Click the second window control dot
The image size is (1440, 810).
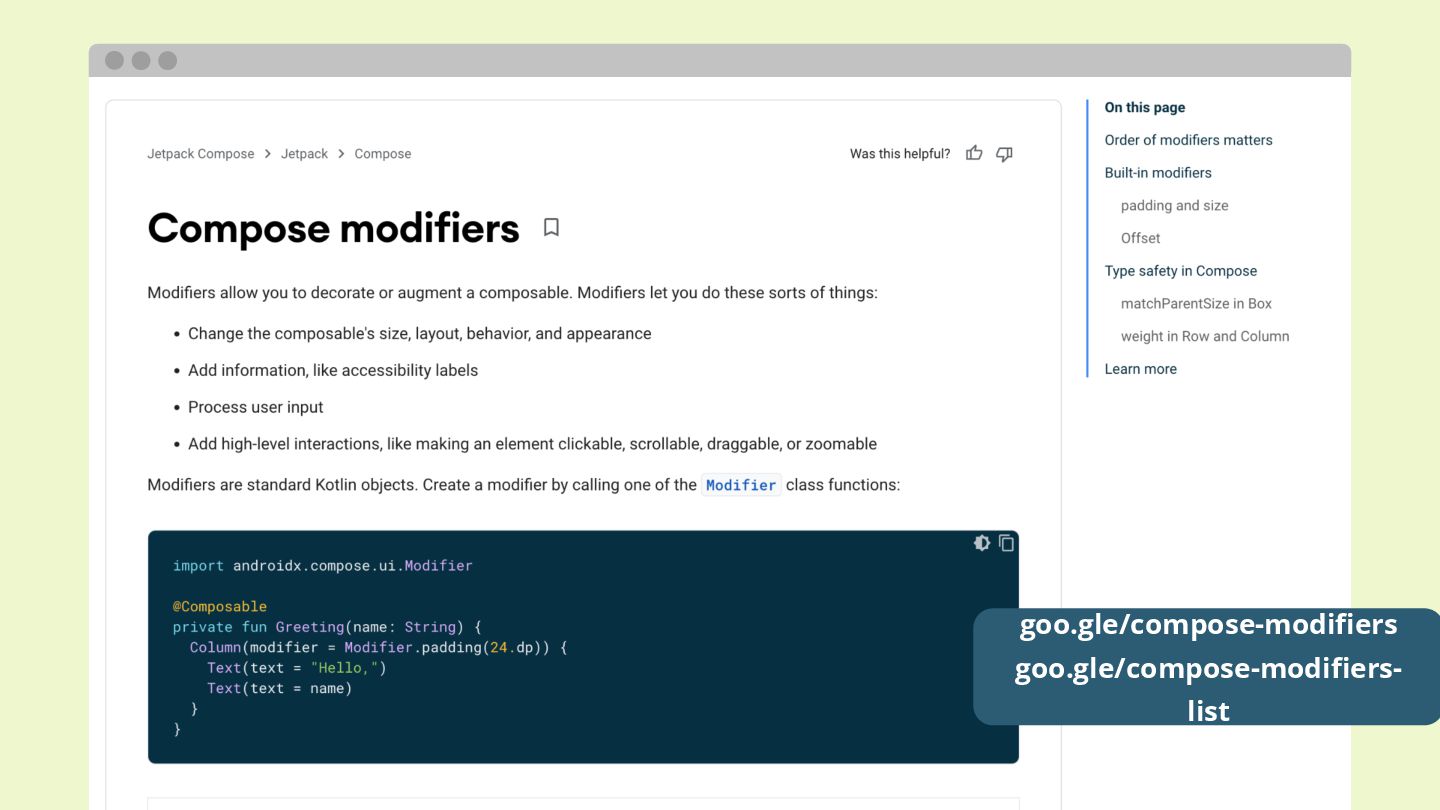[x=141, y=61]
